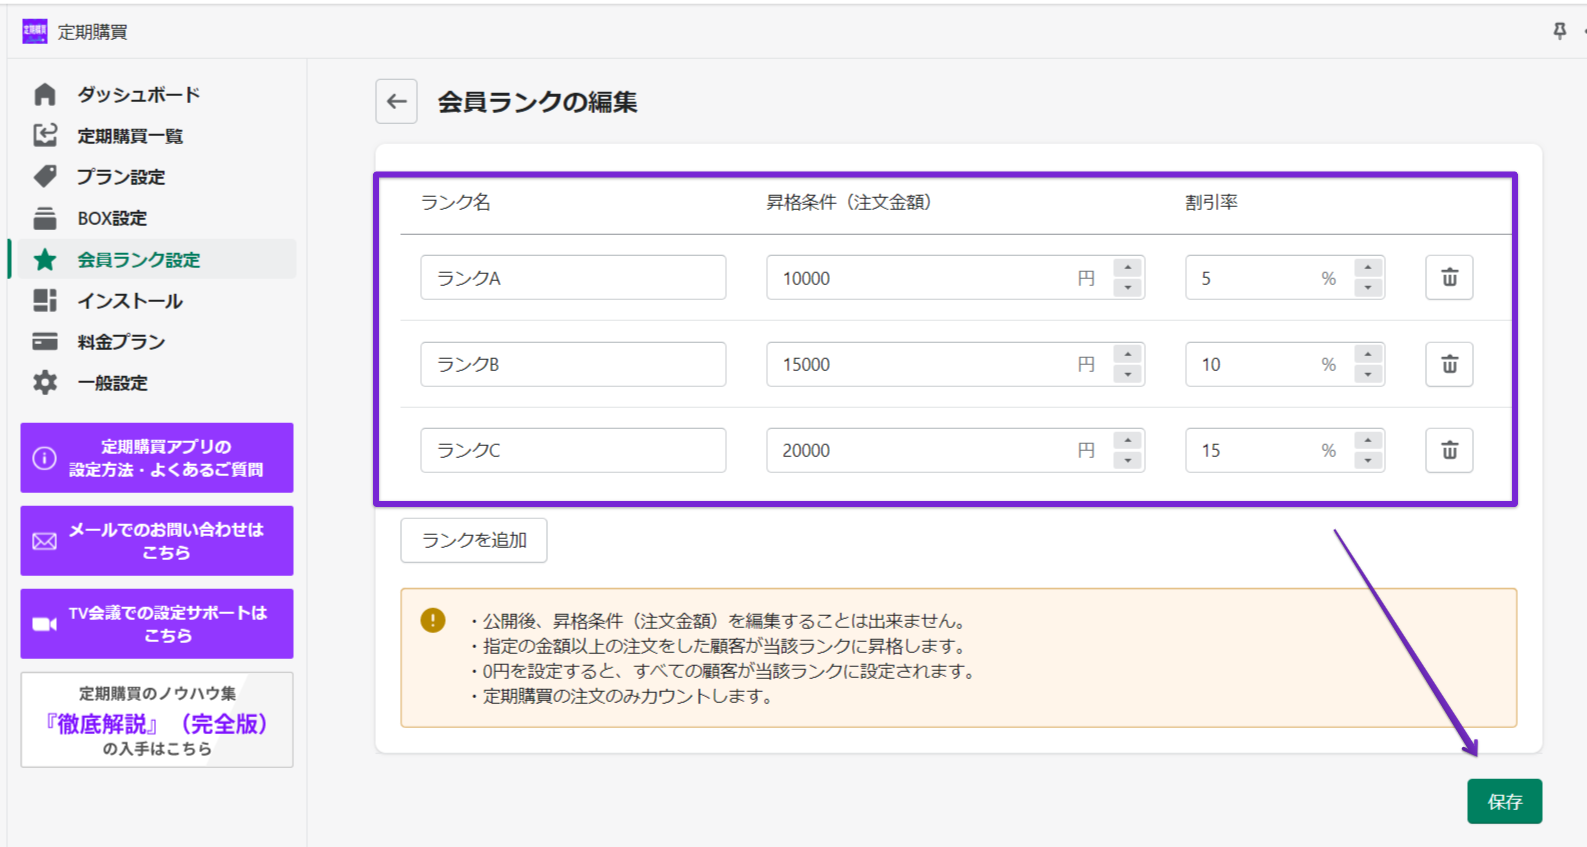Click the プラン設定 tag icon

tap(45, 176)
